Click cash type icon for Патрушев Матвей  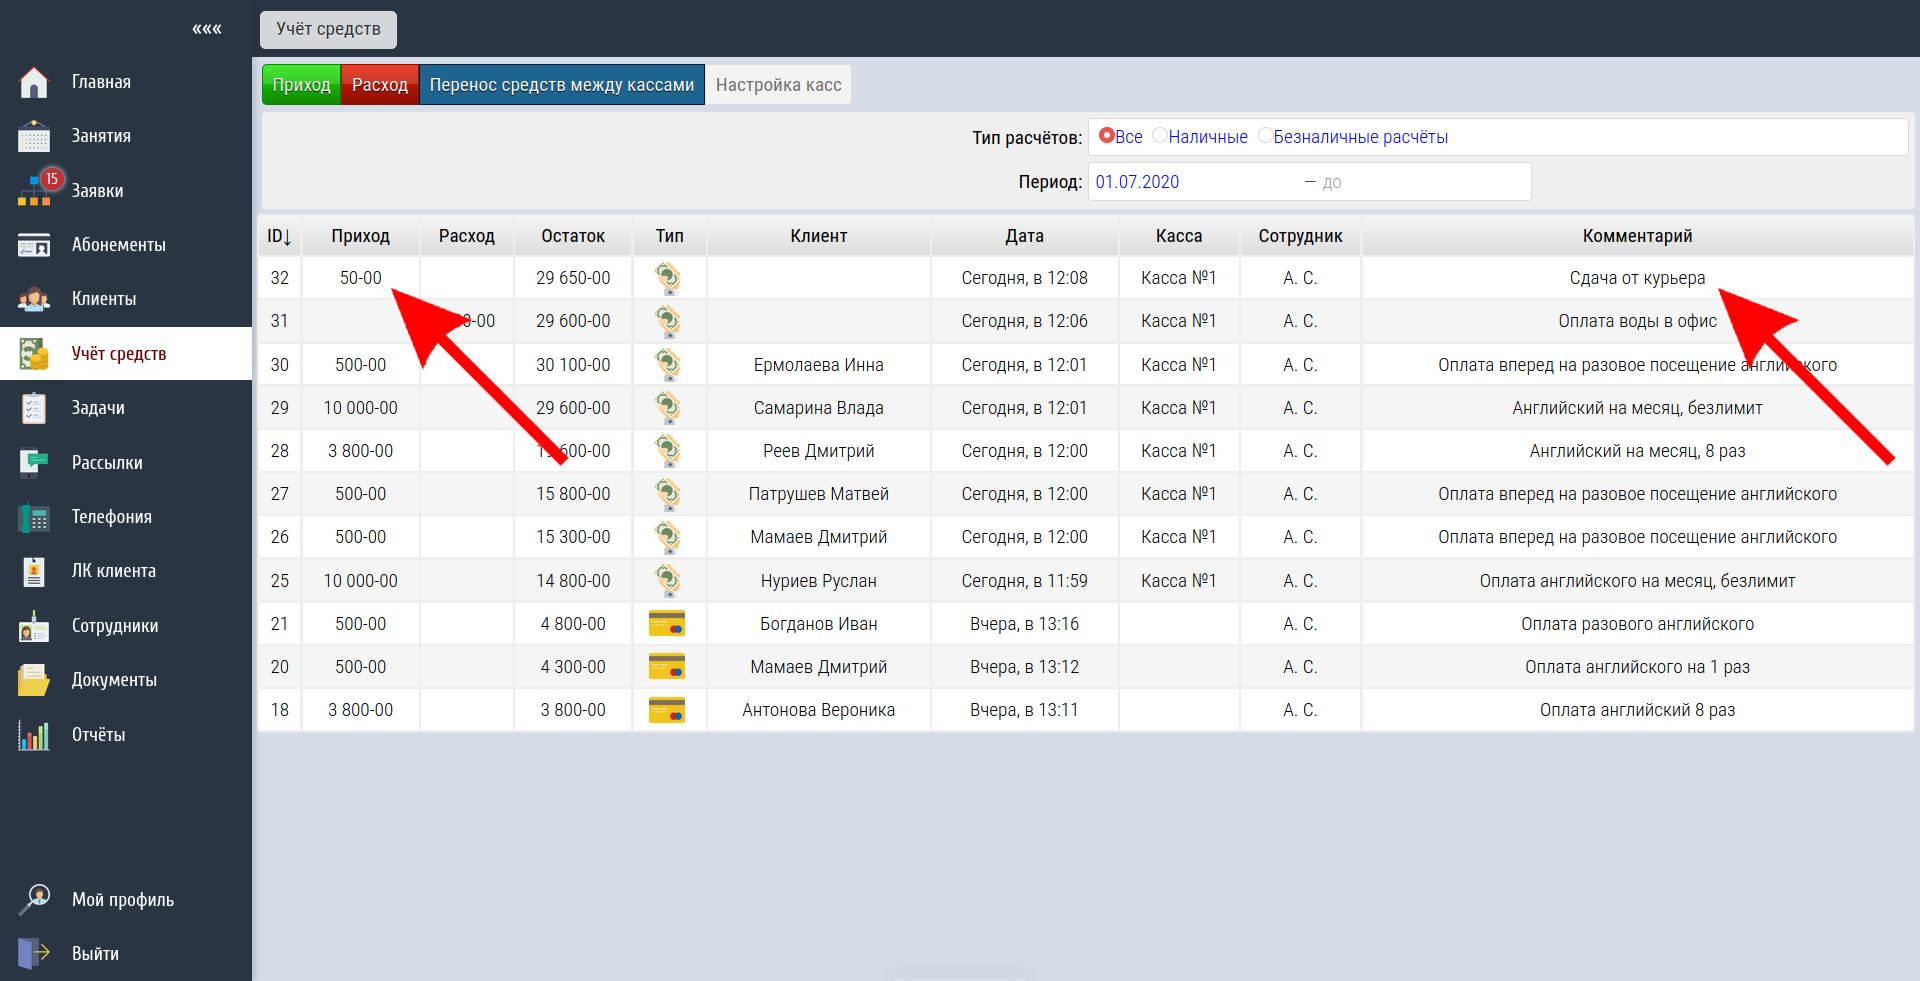tap(668, 494)
